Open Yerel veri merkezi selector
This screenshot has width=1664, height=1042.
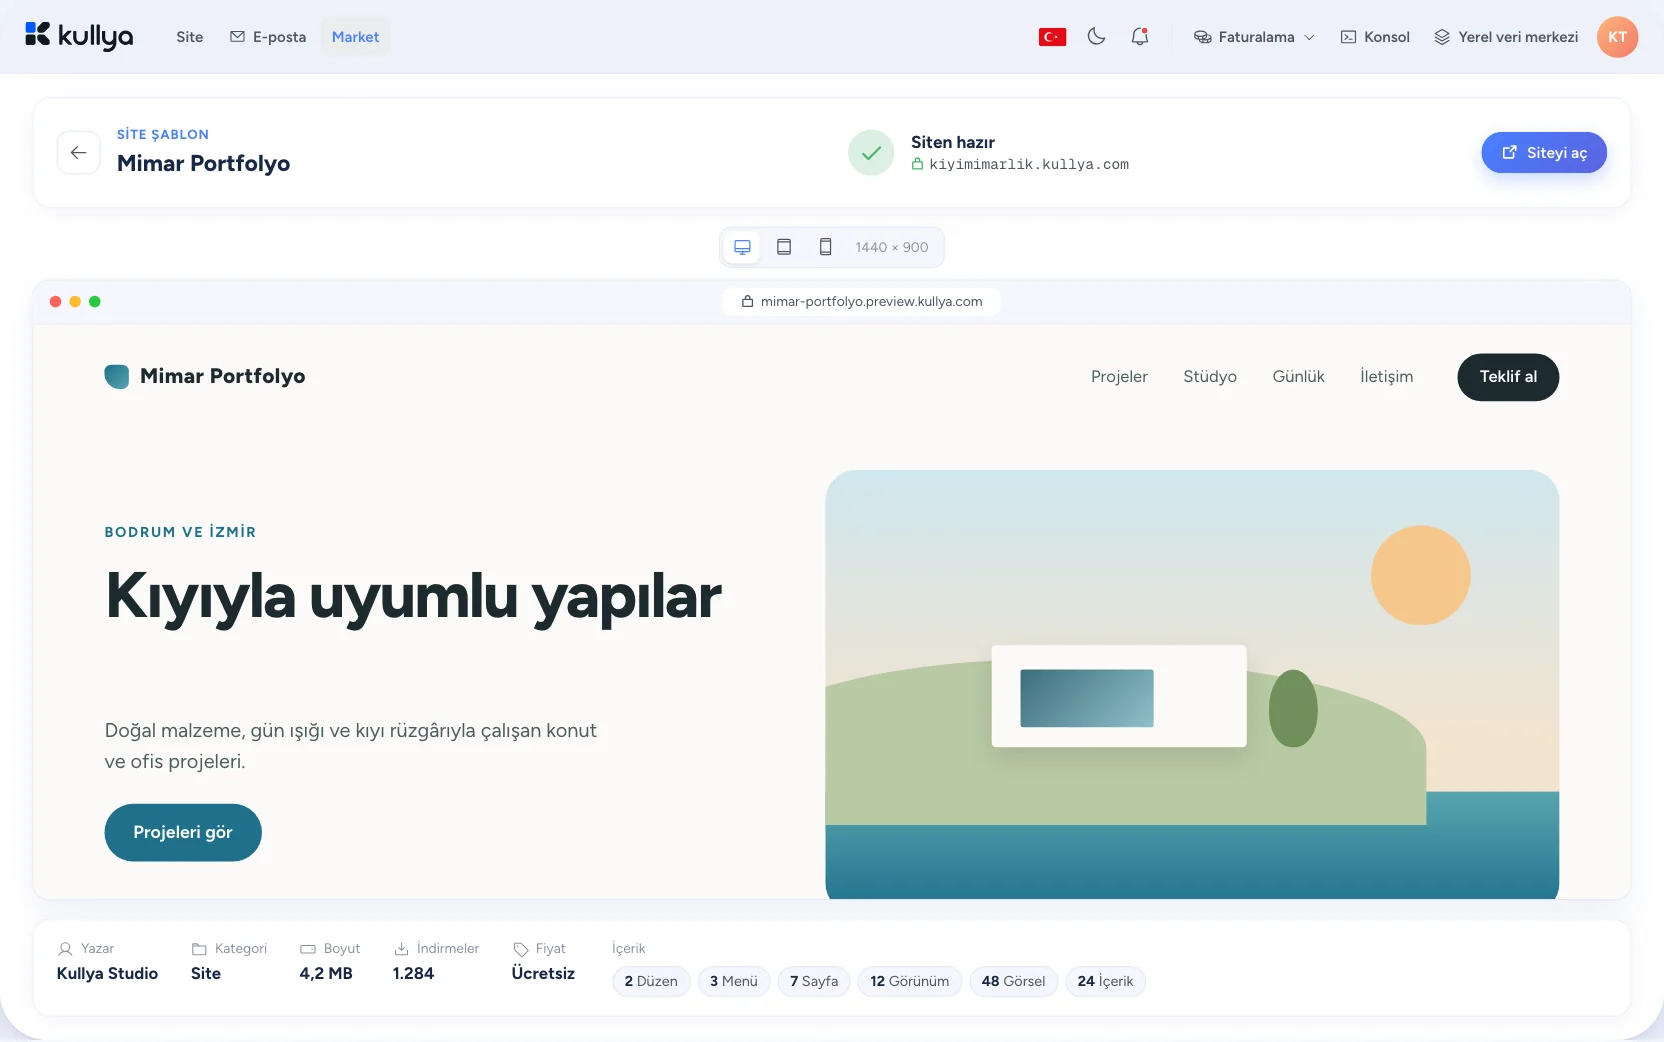tap(1506, 37)
